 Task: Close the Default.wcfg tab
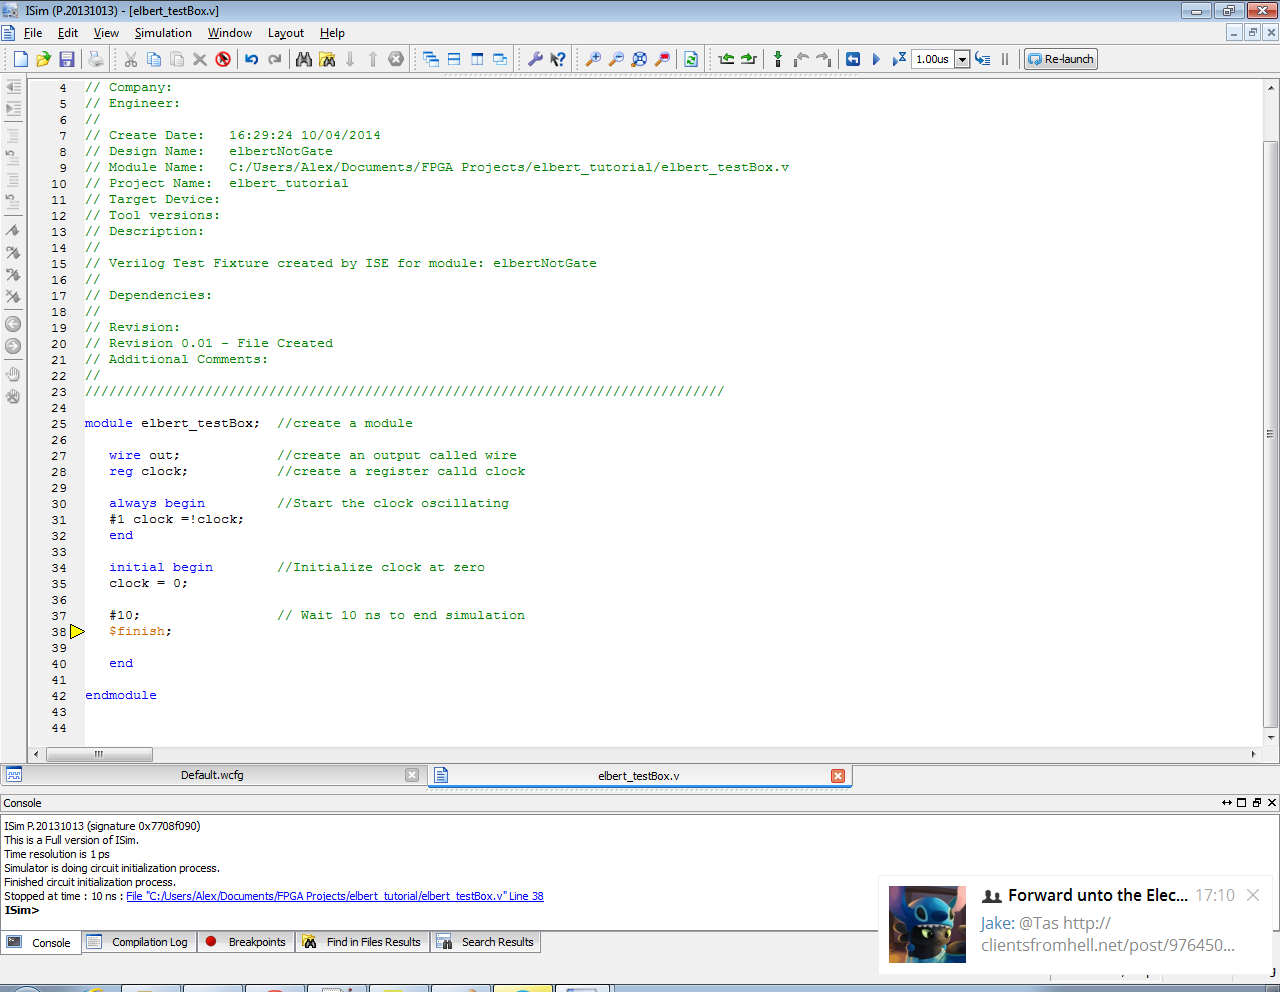pyautogui.click(x=412, y=775)
